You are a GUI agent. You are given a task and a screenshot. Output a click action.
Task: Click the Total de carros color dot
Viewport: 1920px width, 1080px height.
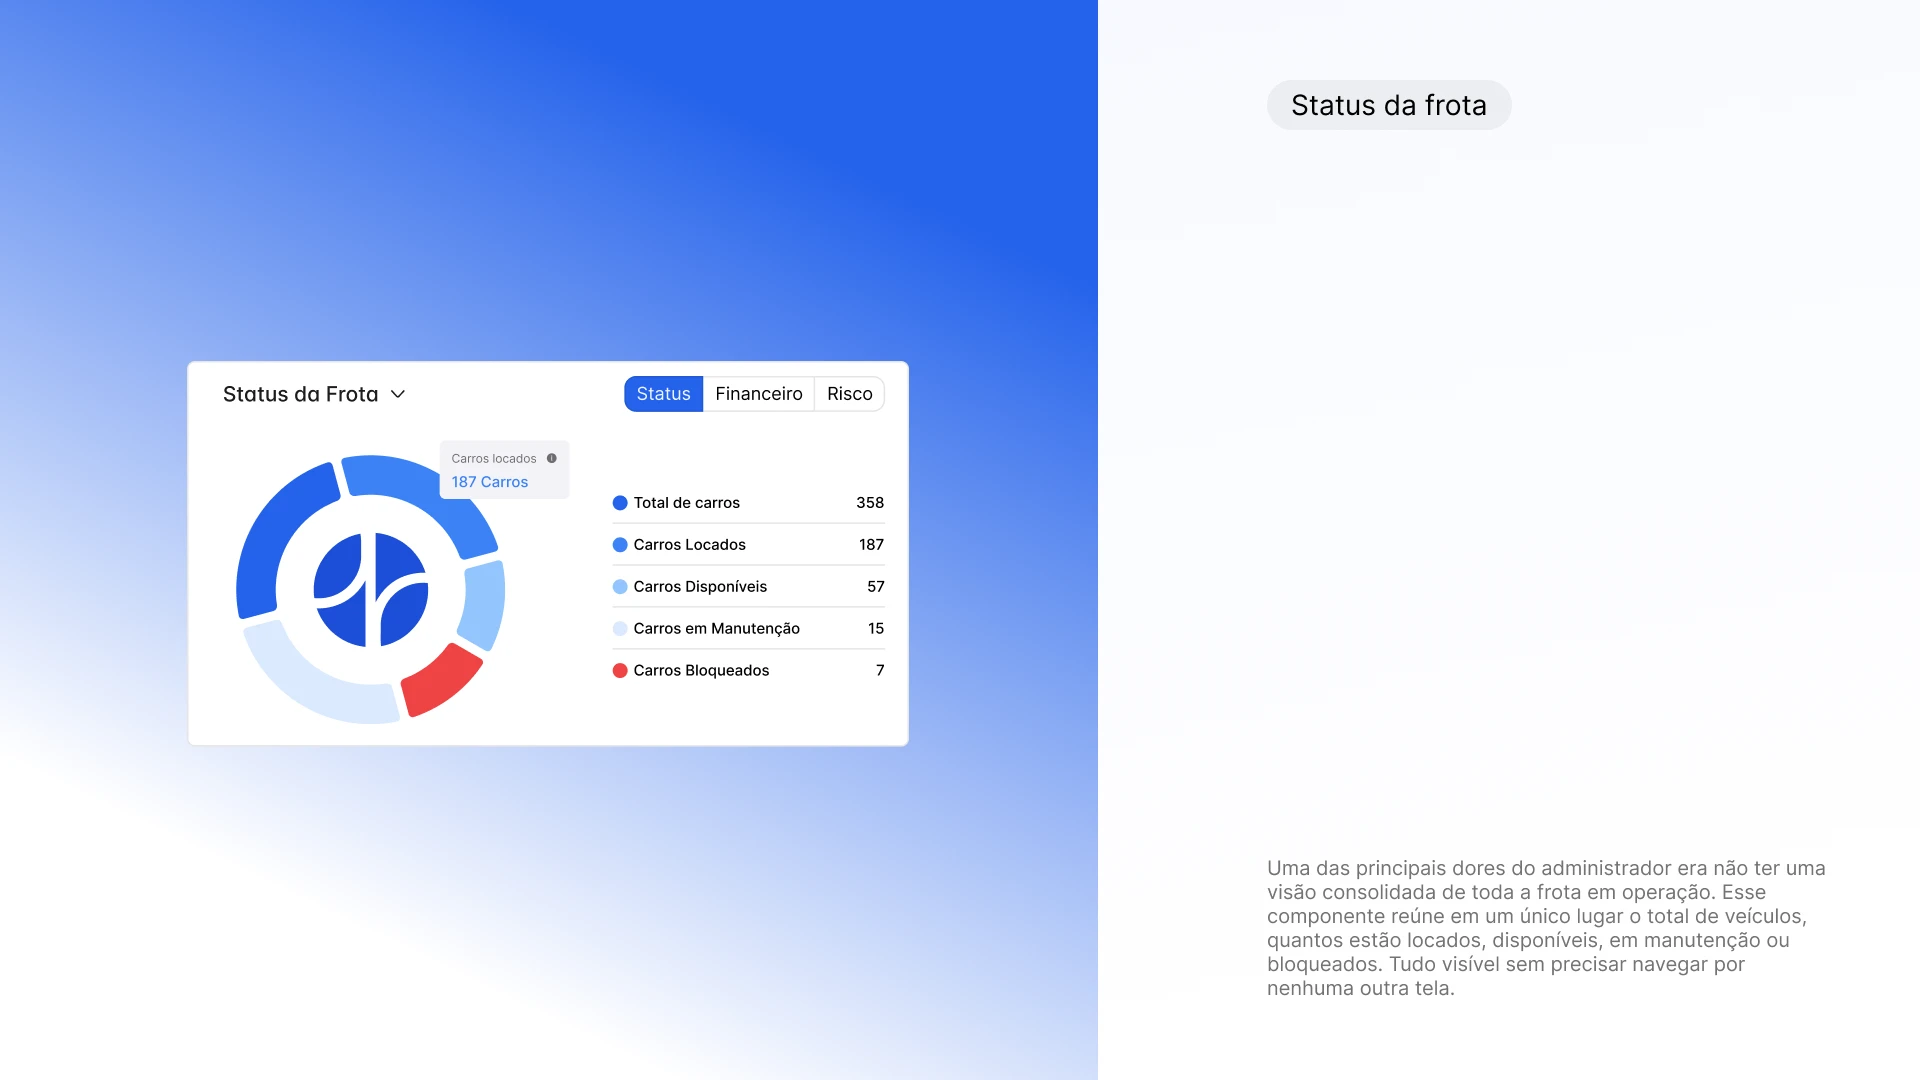click(620, 503)
